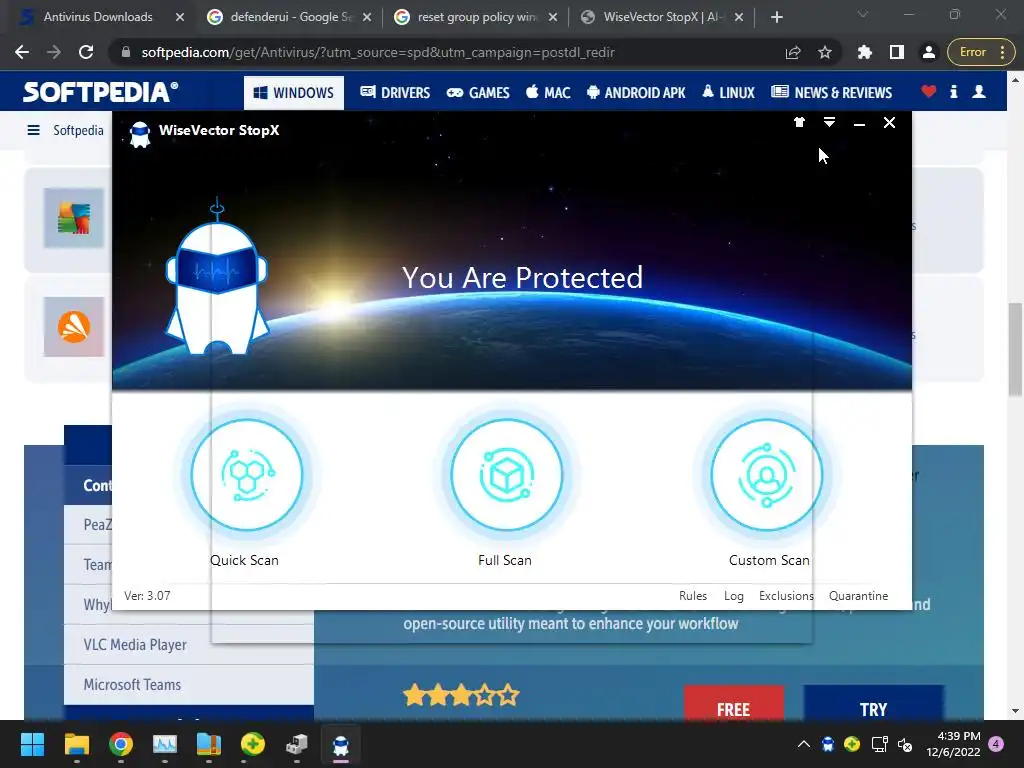Open the Custom Scan circle icon

(x=766, y=475)
